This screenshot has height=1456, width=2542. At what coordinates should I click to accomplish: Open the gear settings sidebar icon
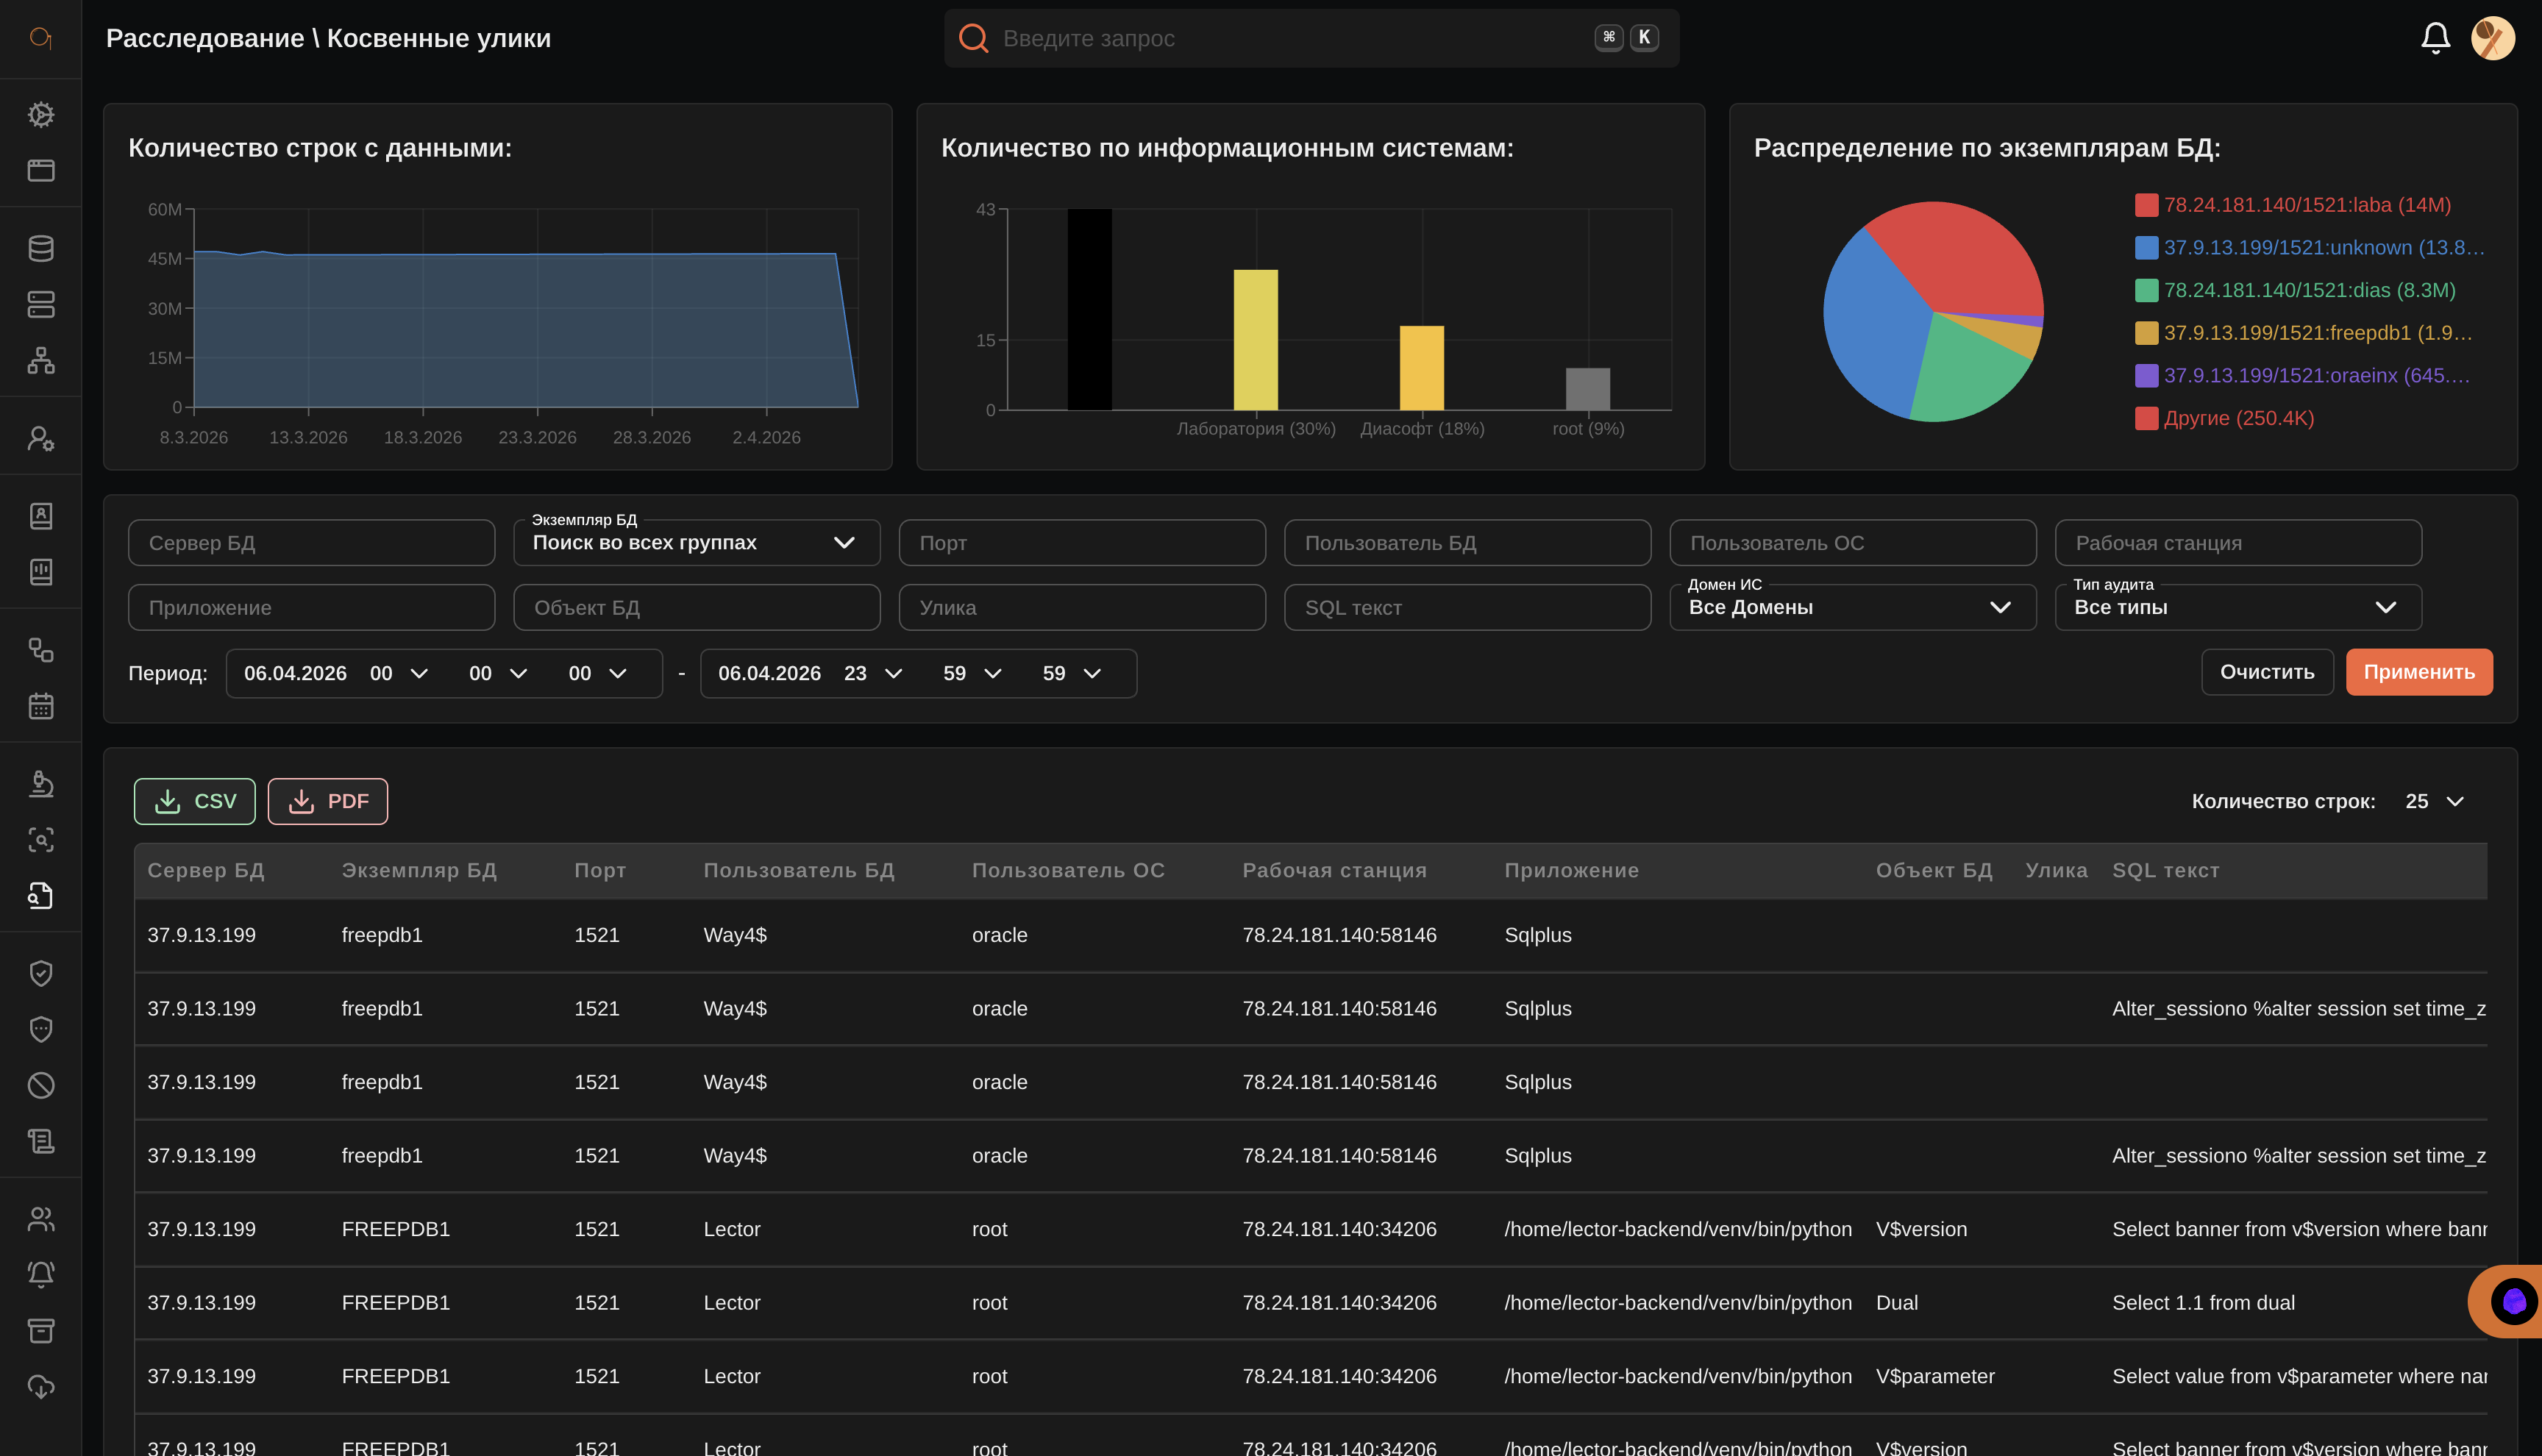pyautogui.click(x=41, y=114)
